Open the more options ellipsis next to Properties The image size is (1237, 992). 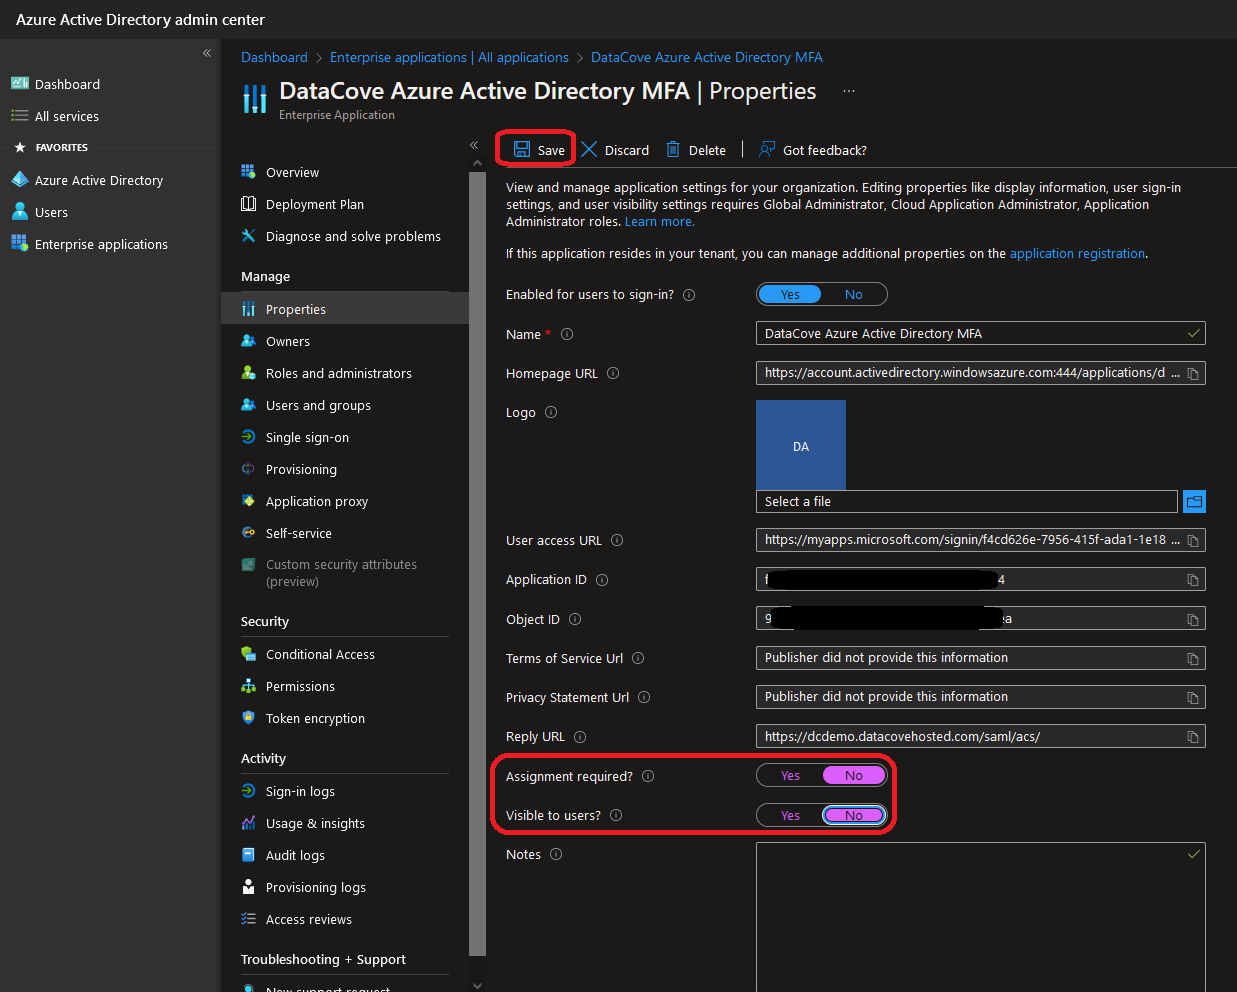click(x=849, y=91)
